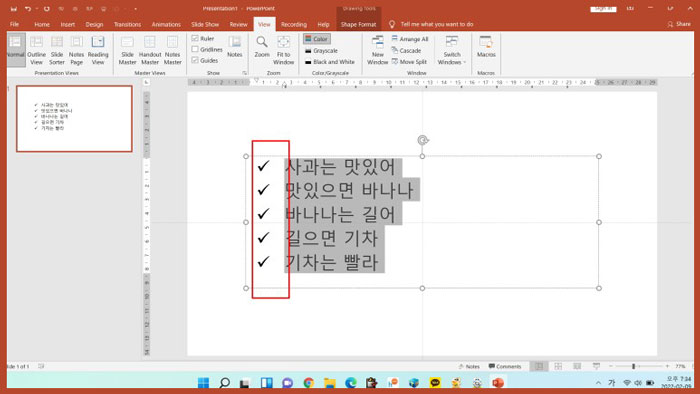Open Notes Master view

[x=172, y=50]
